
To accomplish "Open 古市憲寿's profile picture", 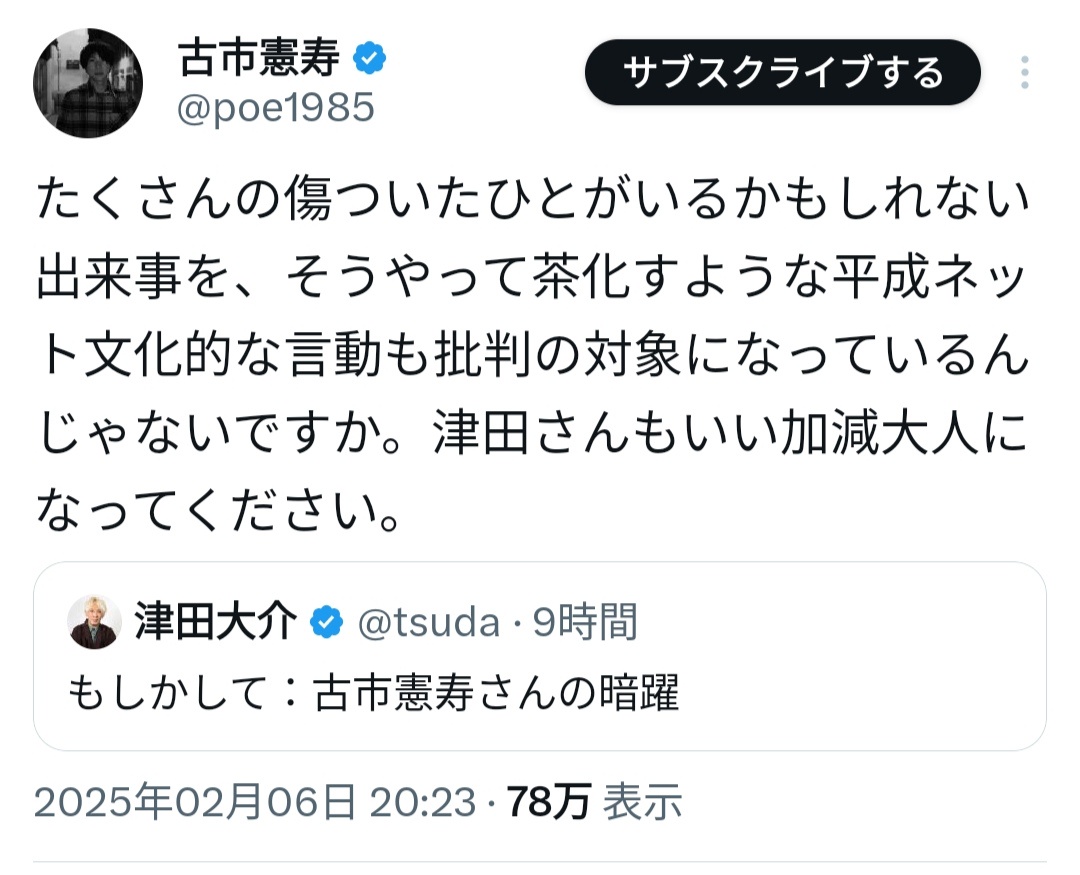I will [88, 83].
